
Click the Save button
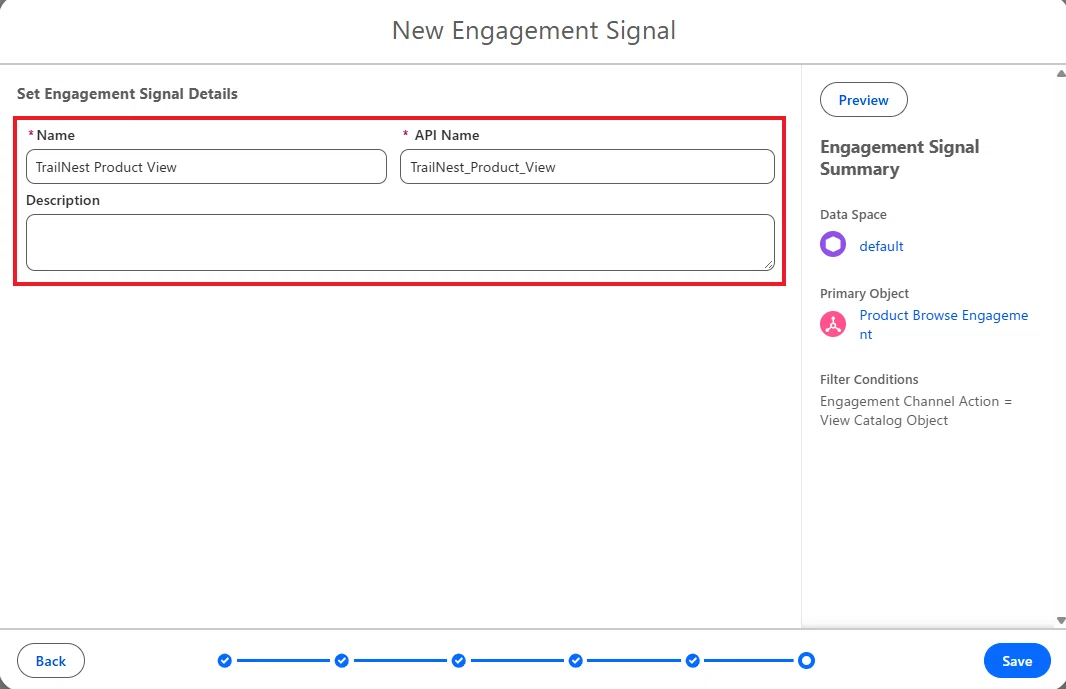[1017, 660]
